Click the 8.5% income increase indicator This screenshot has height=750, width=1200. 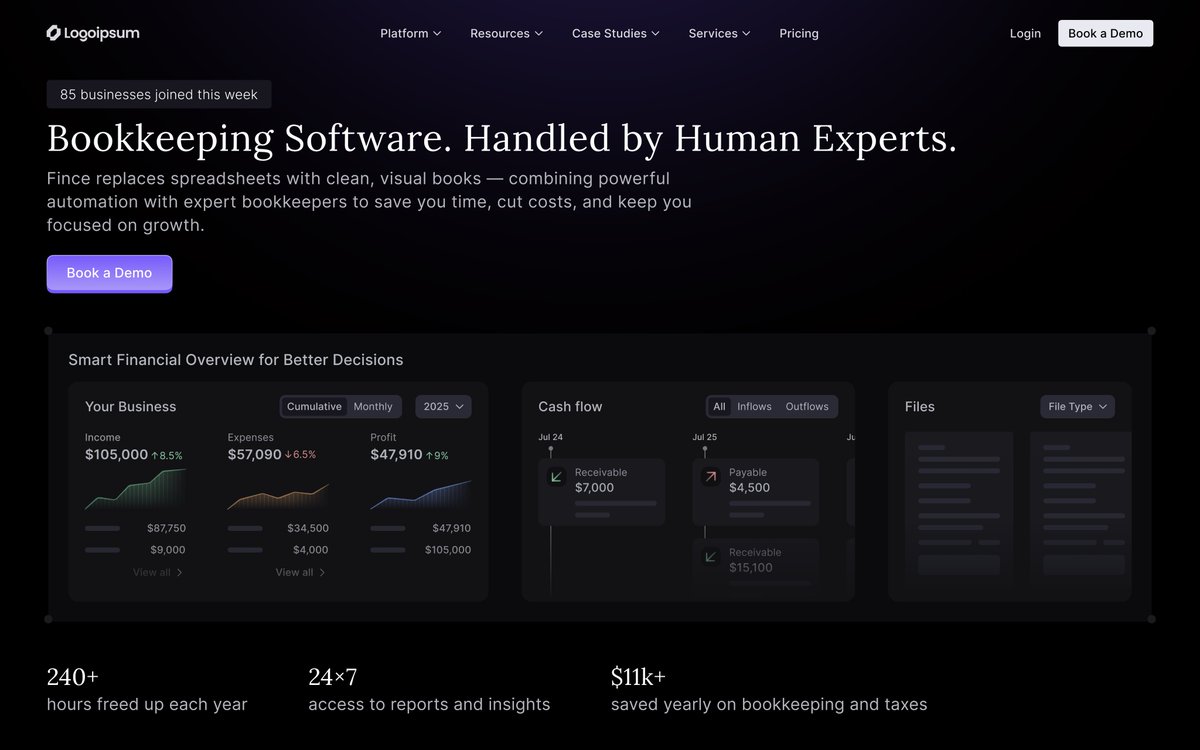point(167,456)
